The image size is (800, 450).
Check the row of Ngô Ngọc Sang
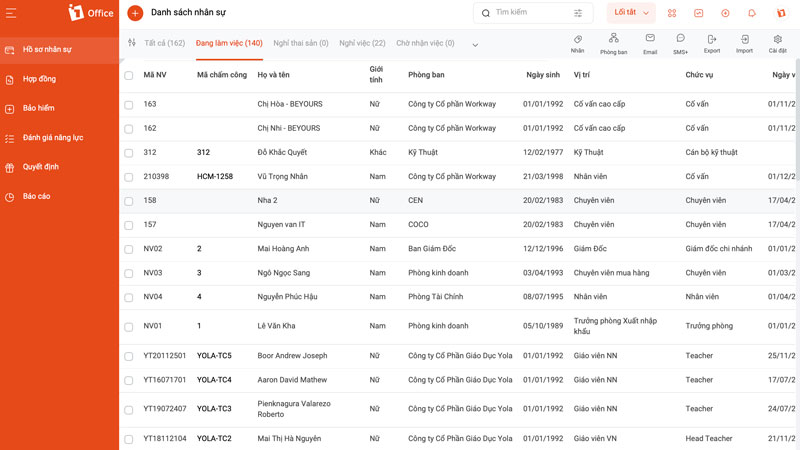129,273
